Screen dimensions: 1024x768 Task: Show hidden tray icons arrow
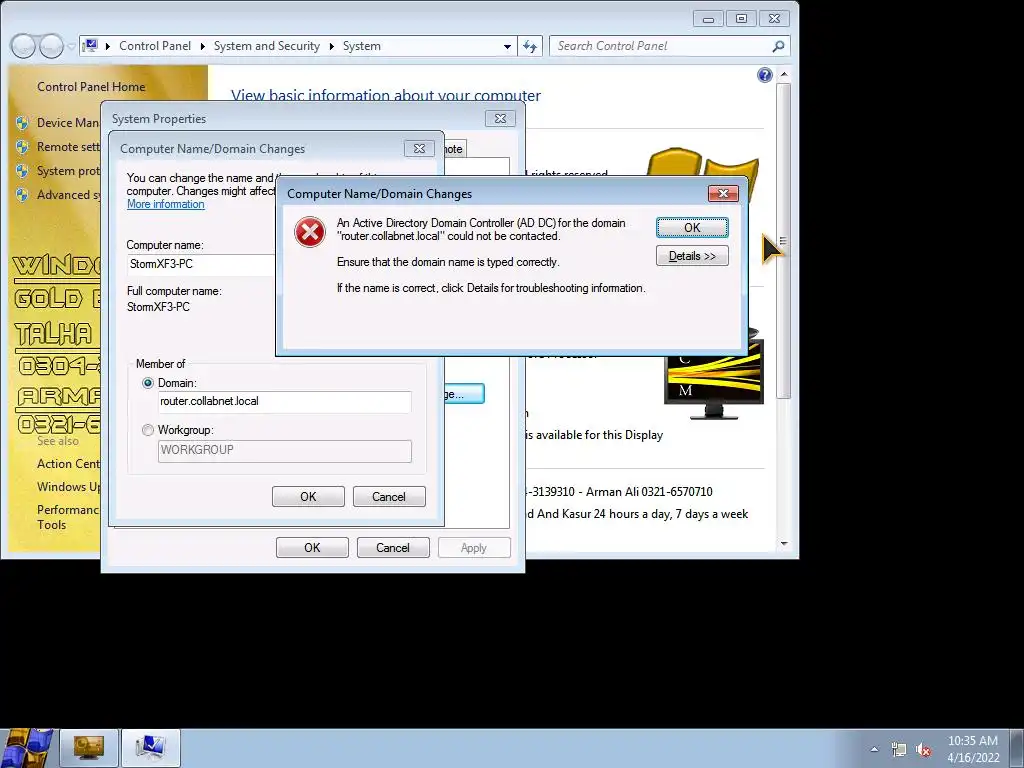(874, 749)
